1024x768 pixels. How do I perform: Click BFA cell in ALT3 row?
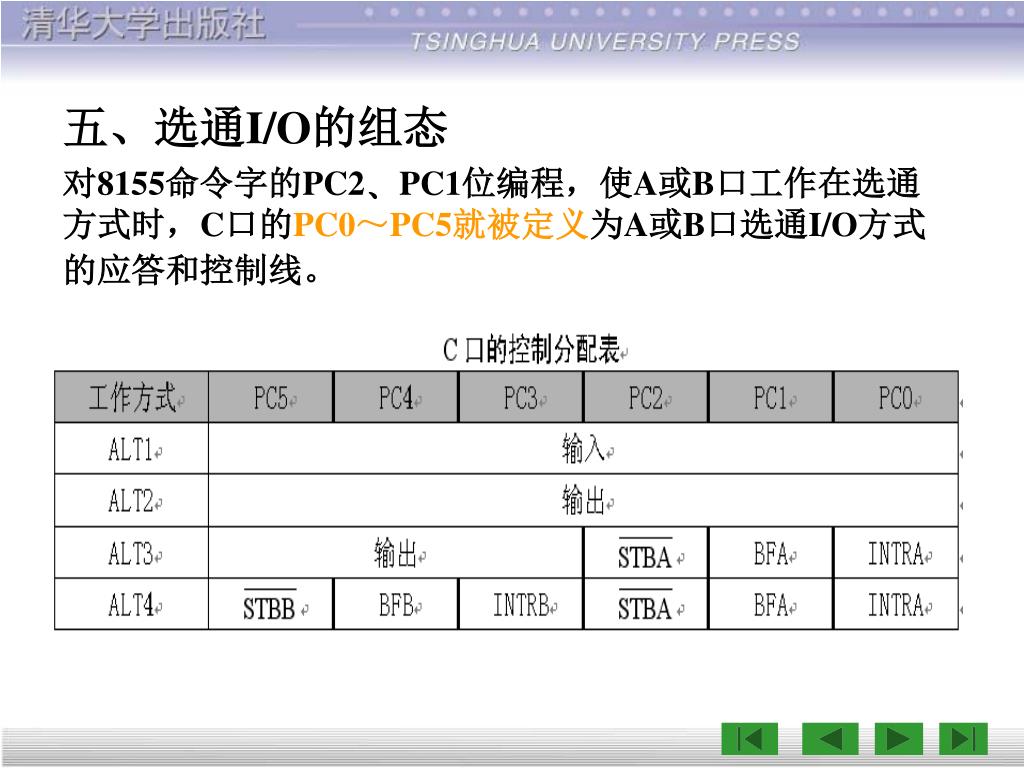(771, 553)
